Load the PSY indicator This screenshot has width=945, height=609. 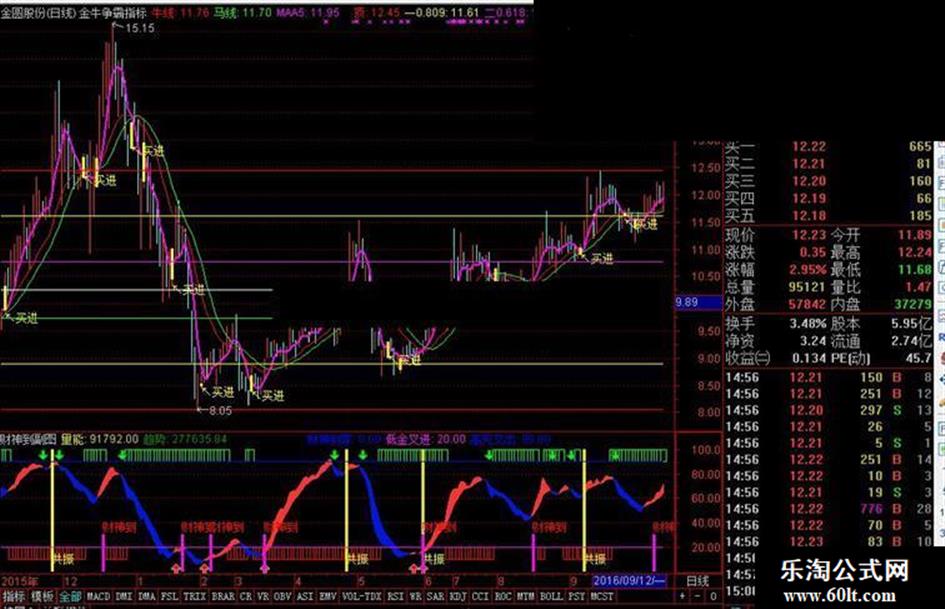point(577,596)
